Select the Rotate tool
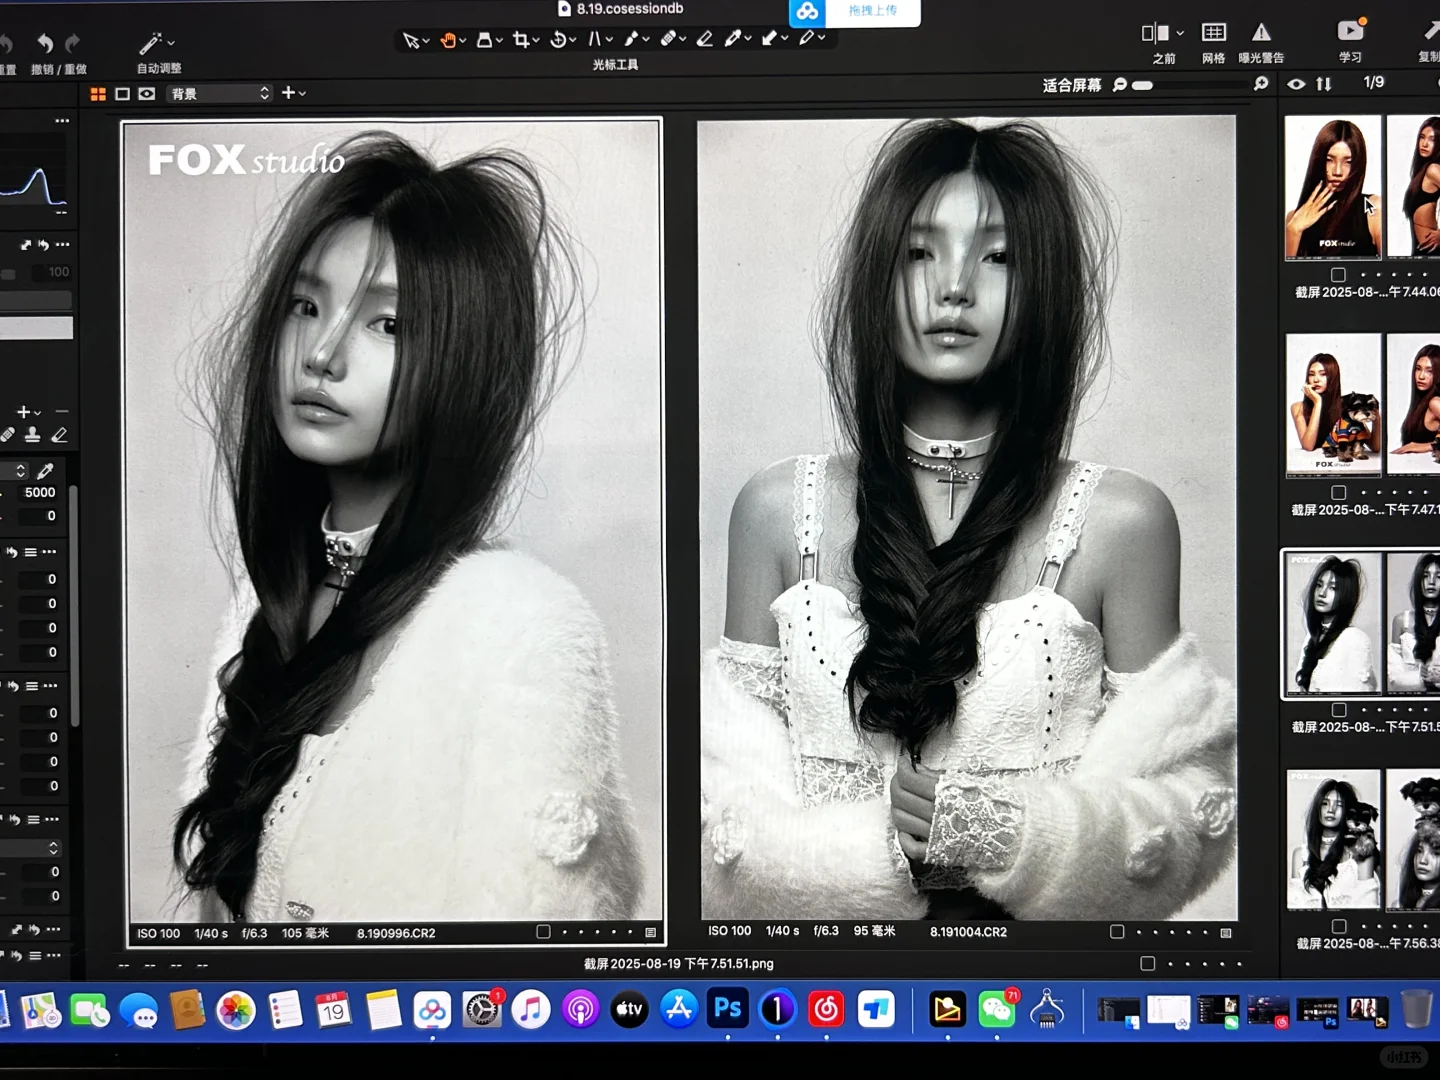 pyautogui.click(x=558, y=40)
